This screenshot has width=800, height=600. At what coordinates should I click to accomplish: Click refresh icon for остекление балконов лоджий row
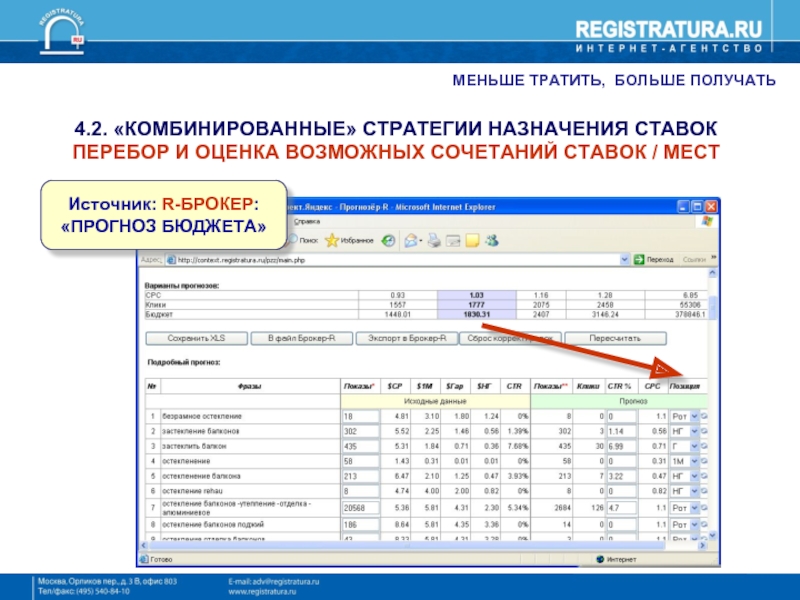click(x=704, y=524)
